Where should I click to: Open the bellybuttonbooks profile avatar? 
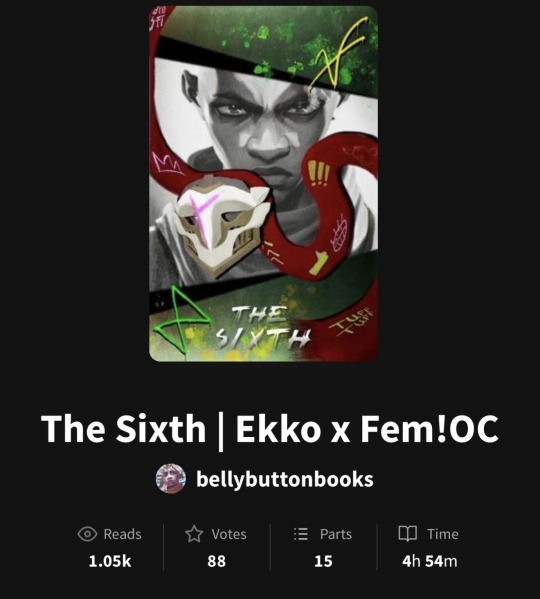tap(171, 479)
